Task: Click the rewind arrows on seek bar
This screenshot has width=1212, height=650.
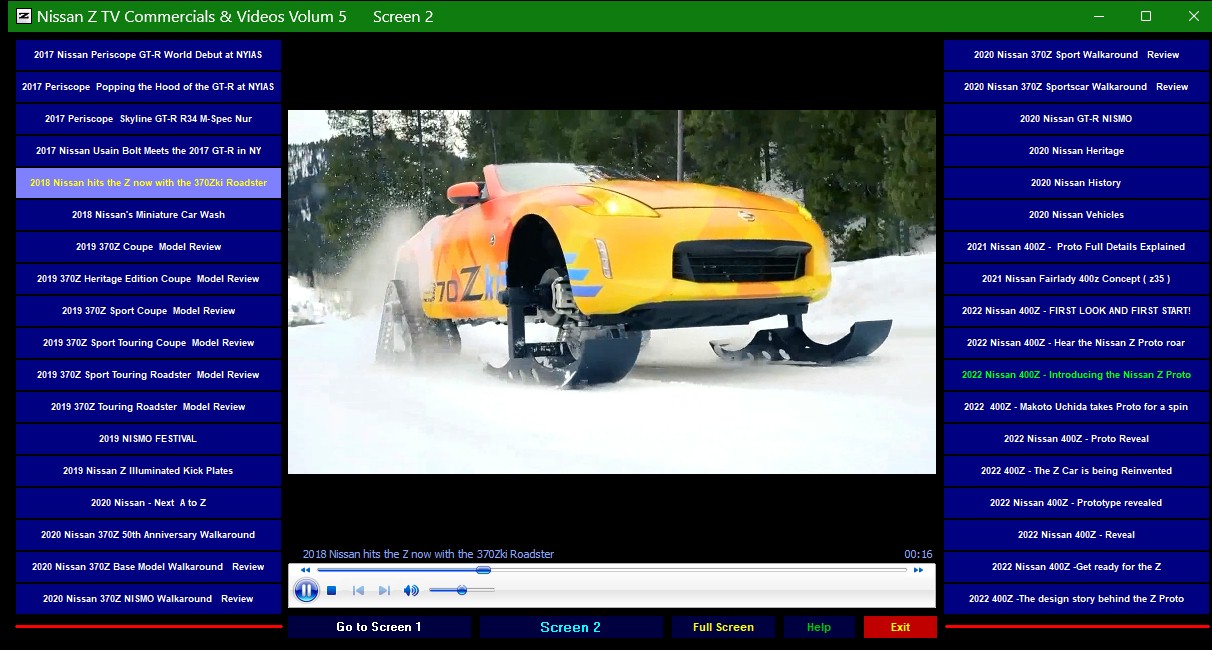Action: click(x=305, y=570)
